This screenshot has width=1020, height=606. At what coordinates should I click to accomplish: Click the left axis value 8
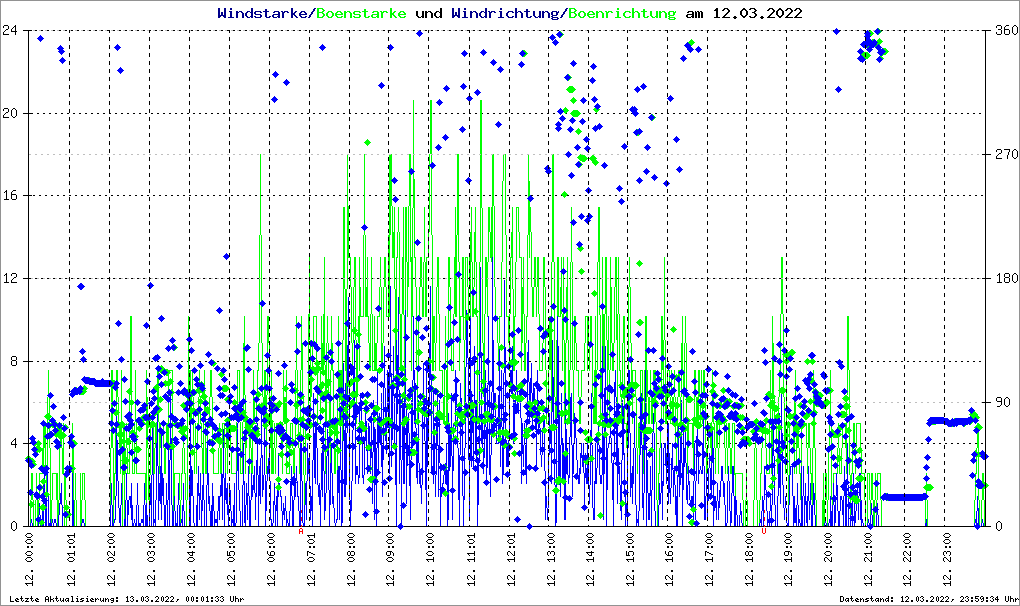(x=13, y=361)
